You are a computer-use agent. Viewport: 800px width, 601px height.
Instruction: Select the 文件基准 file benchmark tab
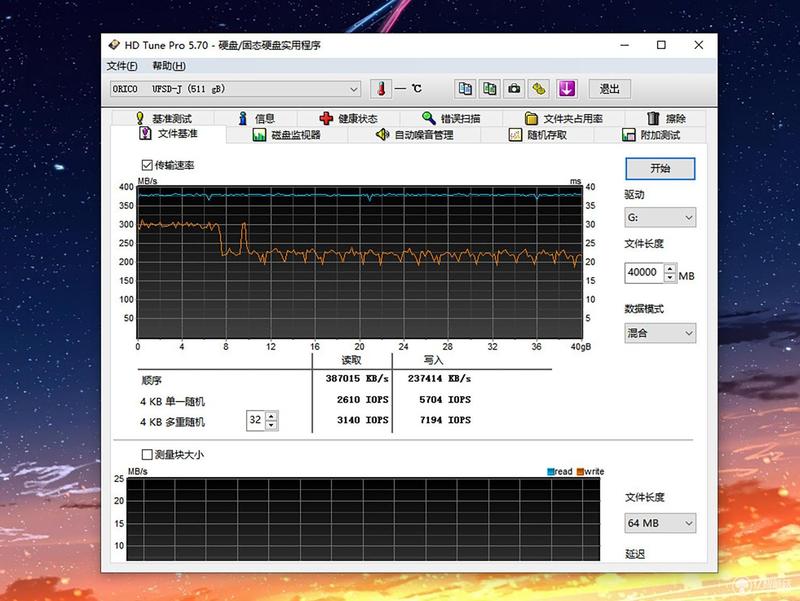(168, 134)
